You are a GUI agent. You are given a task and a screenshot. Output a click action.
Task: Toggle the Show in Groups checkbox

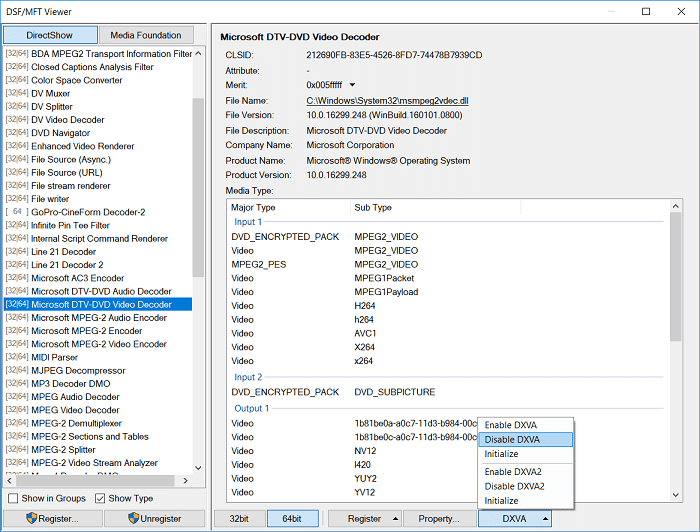13,498
